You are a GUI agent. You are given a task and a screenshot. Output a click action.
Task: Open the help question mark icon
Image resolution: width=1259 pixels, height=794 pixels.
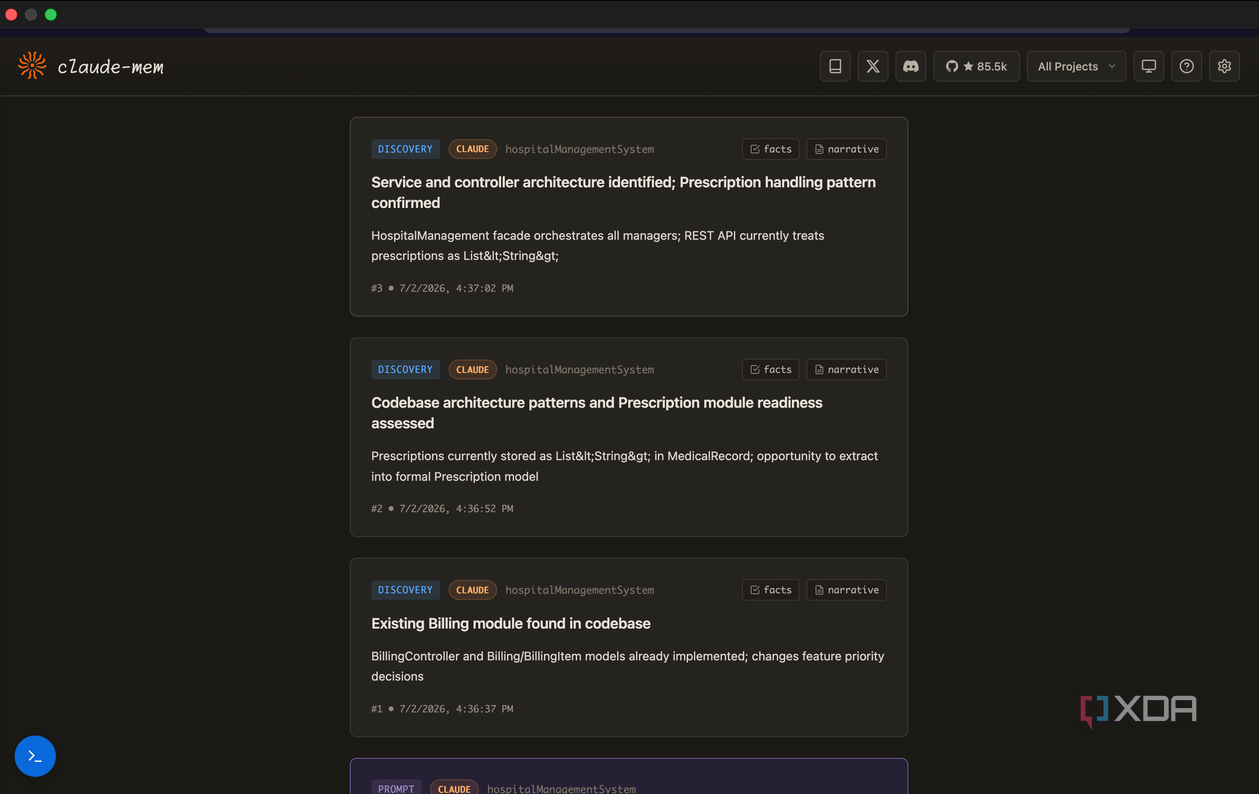(1187, 66)
